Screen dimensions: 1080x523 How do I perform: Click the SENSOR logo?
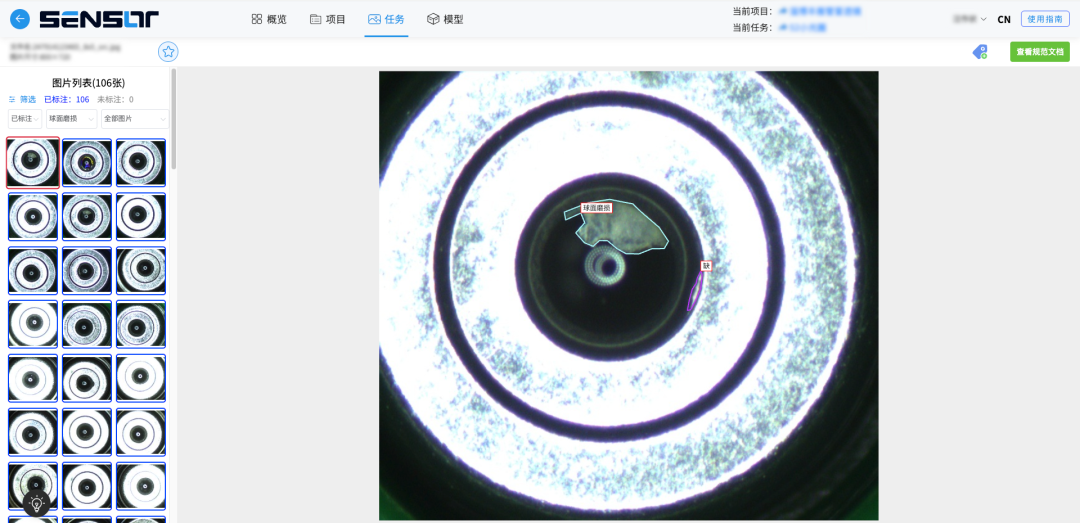[99, 19]
